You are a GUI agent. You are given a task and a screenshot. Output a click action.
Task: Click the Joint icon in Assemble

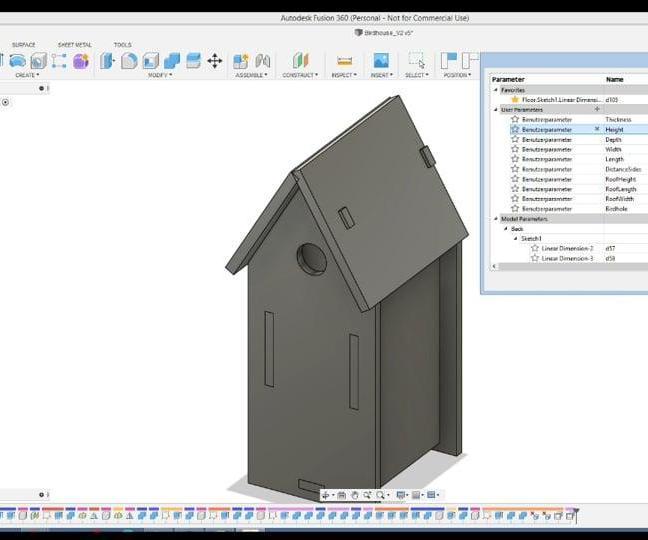click(x=262, y=61)
